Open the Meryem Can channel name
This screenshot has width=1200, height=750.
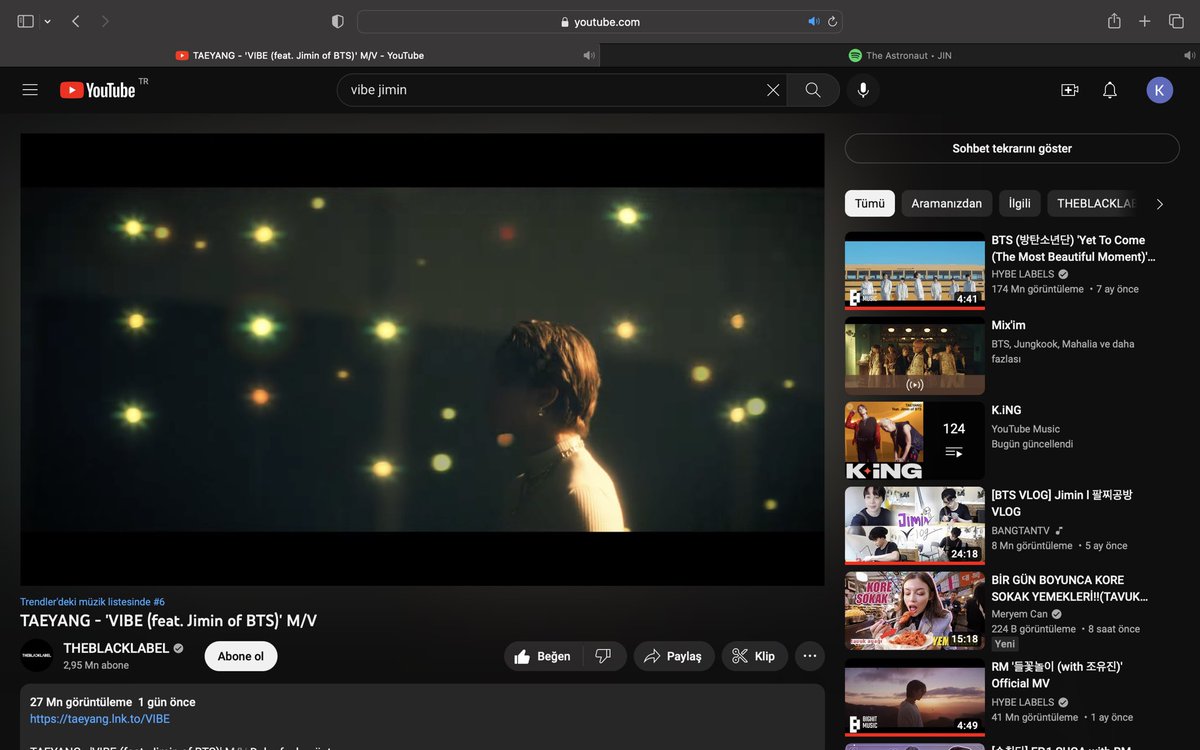click(x=1019, y=614)
